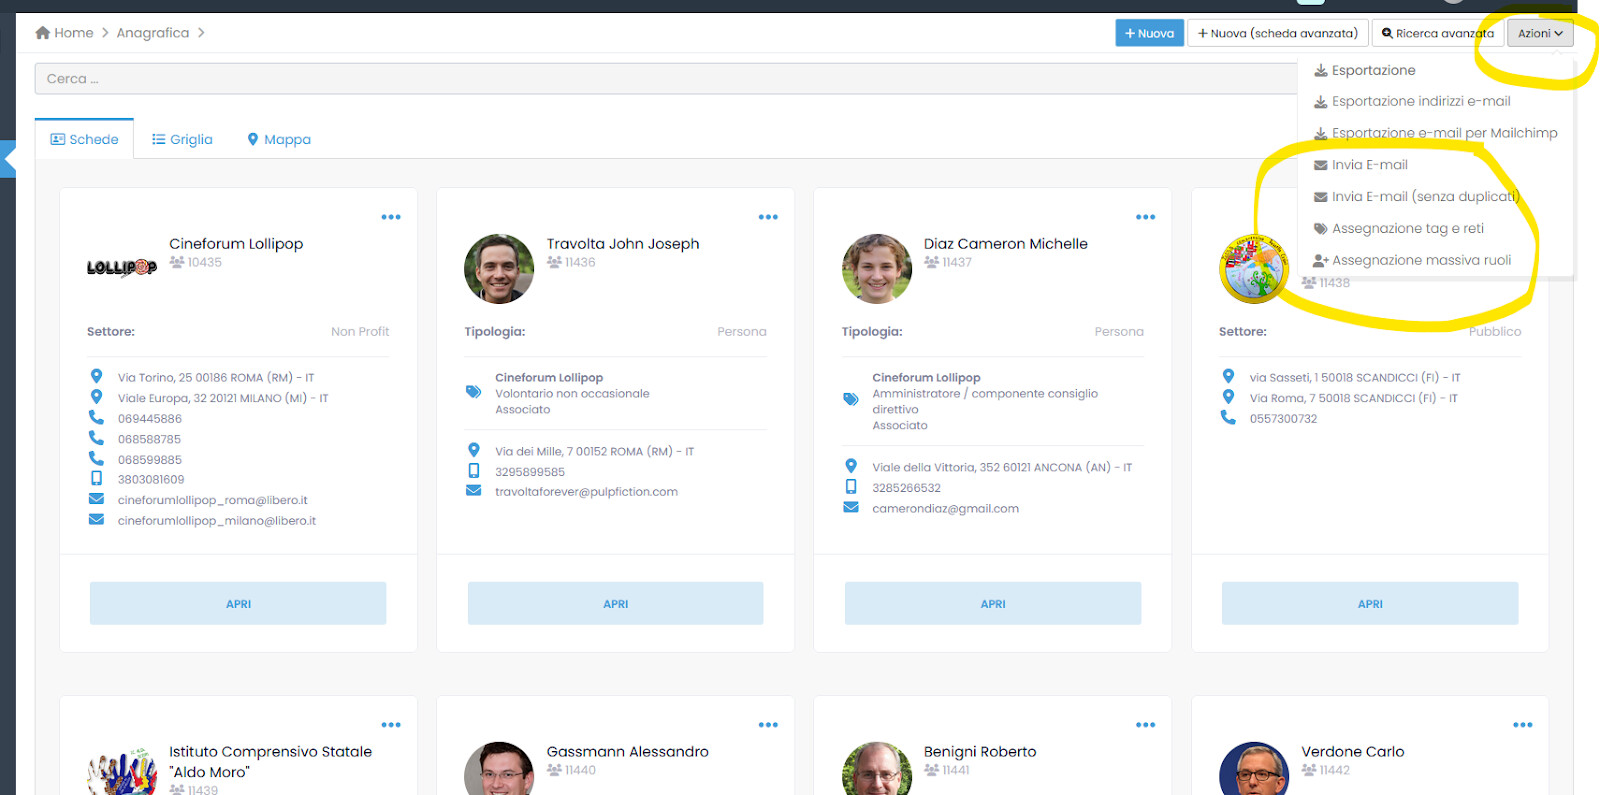
Task: Open three-dot menu on Benigni Roberto card
Action: click(x=1145, y=725)
